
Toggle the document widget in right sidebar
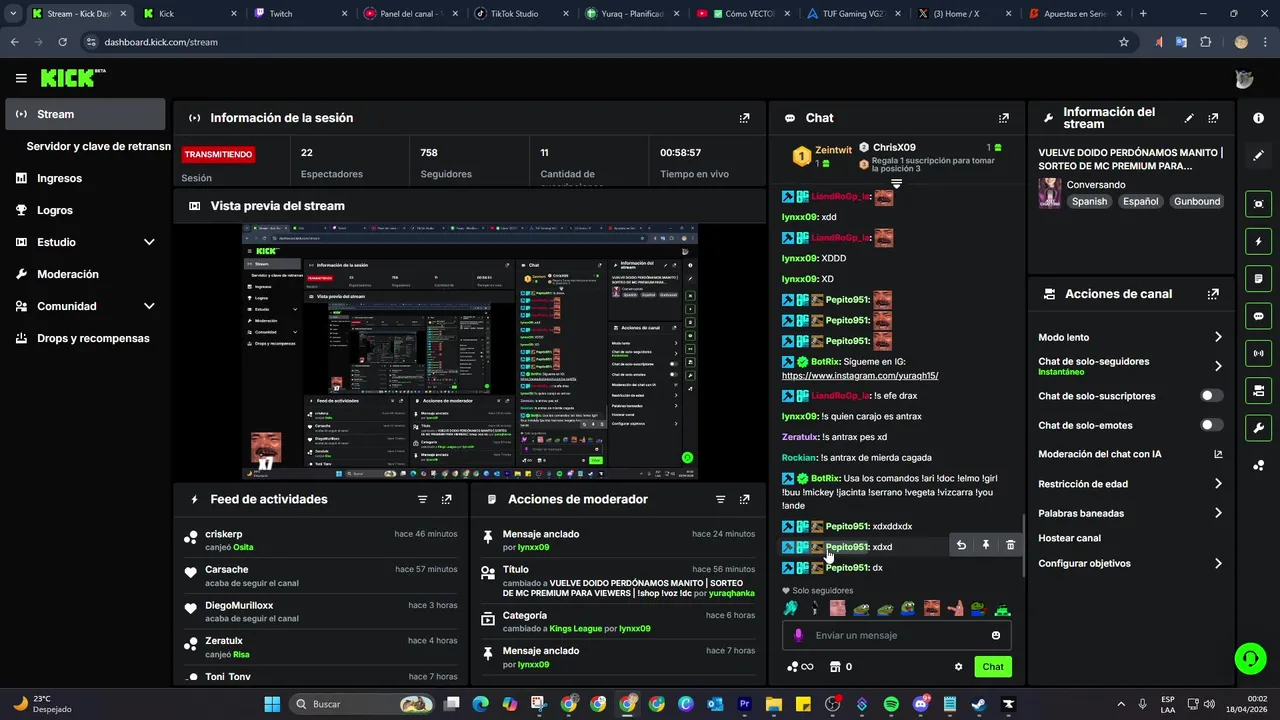tap(1258, 278)
